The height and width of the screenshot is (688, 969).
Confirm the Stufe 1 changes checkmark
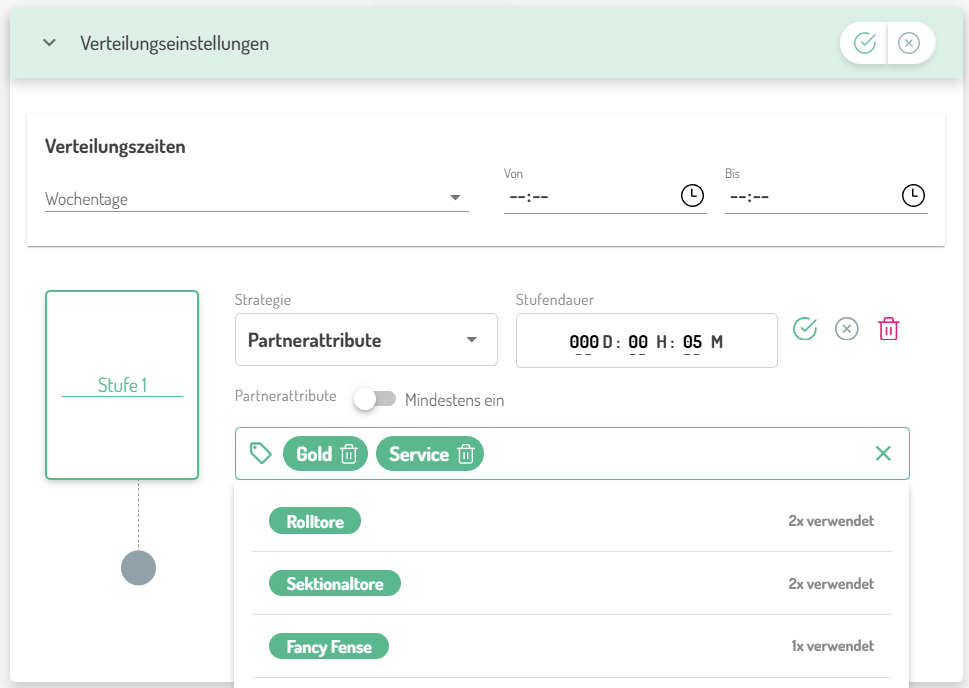[805, 328]
